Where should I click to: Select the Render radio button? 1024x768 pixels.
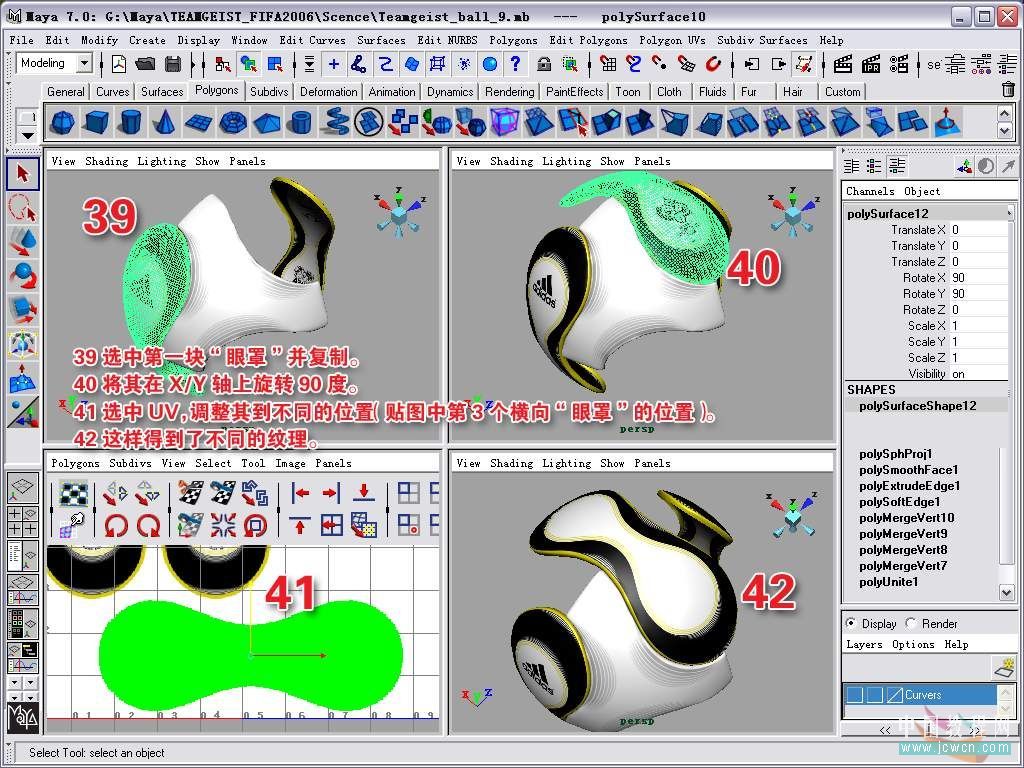911,623
